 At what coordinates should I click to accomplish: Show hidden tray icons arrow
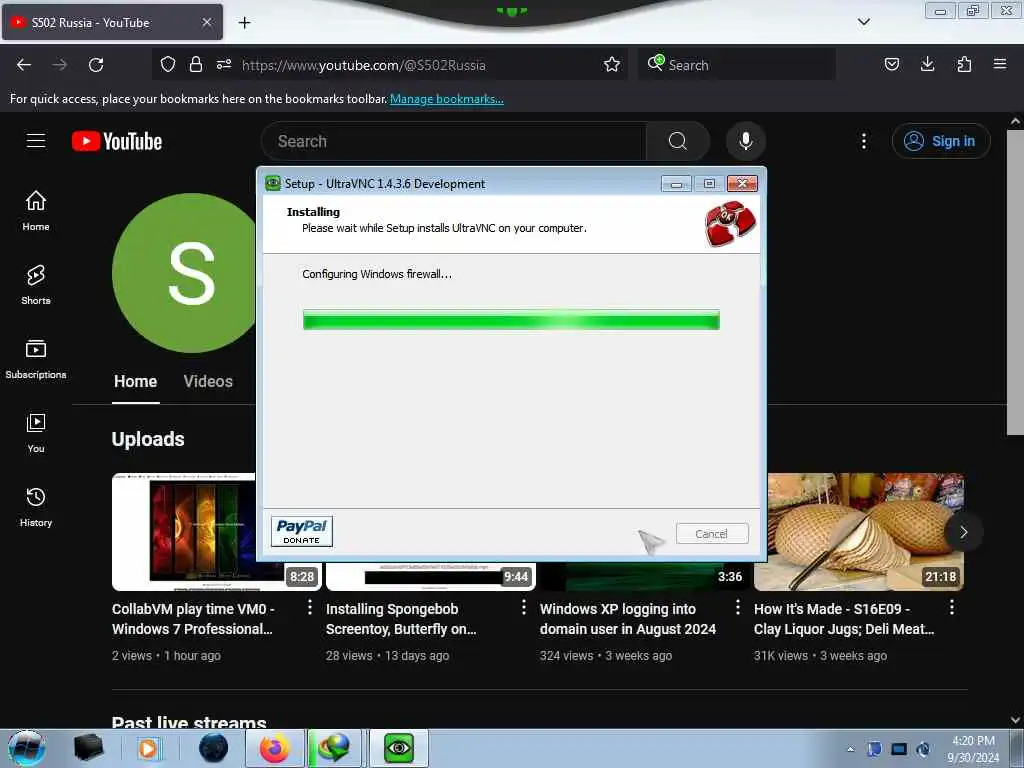tap(850, 749)
